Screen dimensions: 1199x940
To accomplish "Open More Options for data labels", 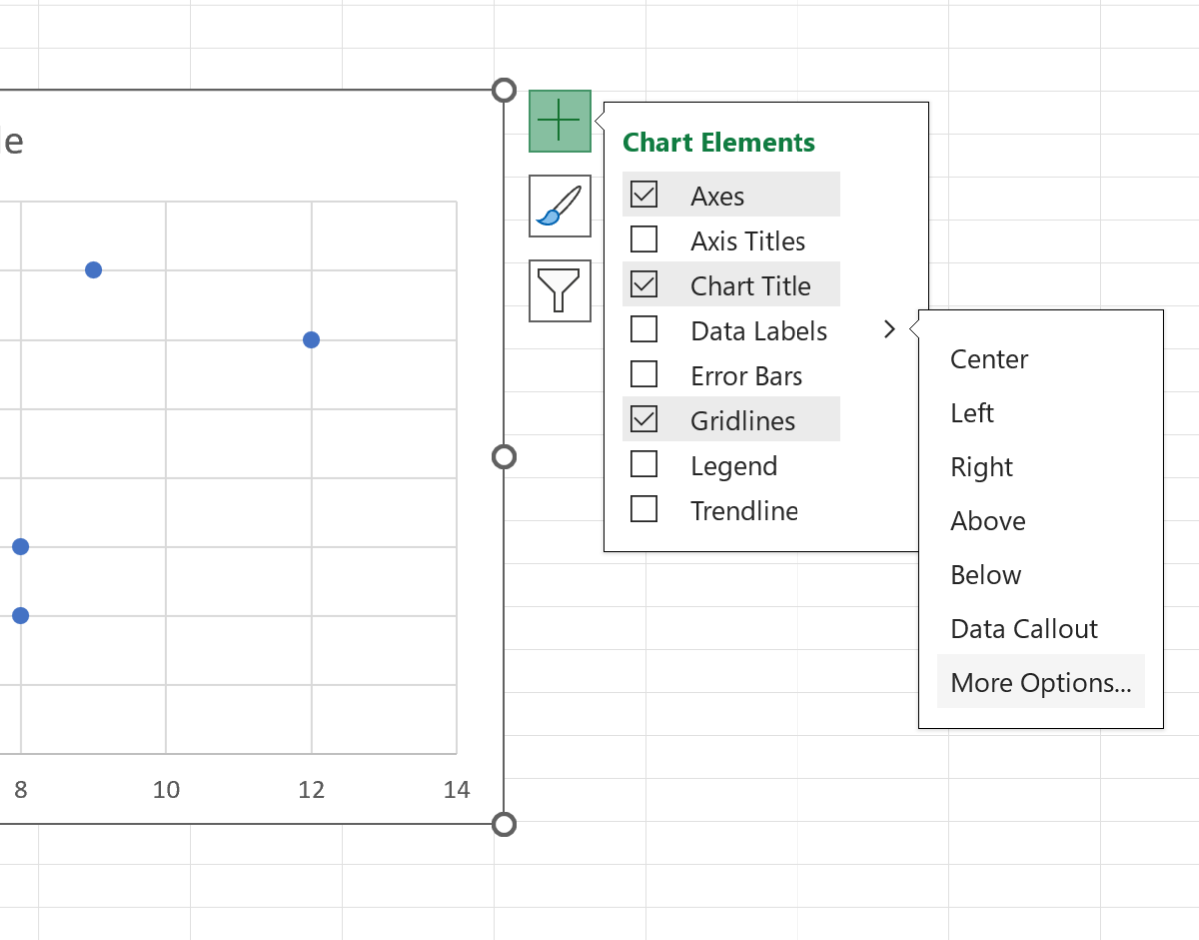I will click(x=1040, y=682).
